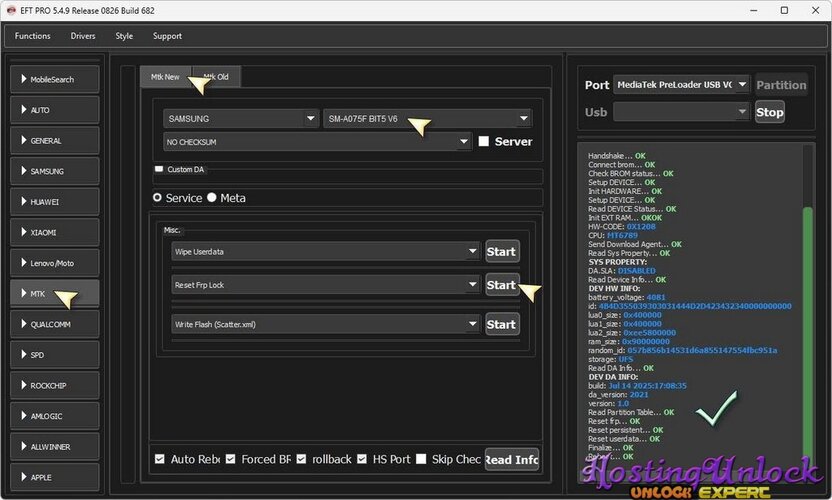Click the Reset persistent OK log line

pyautogui.click(x=626, y=430)
